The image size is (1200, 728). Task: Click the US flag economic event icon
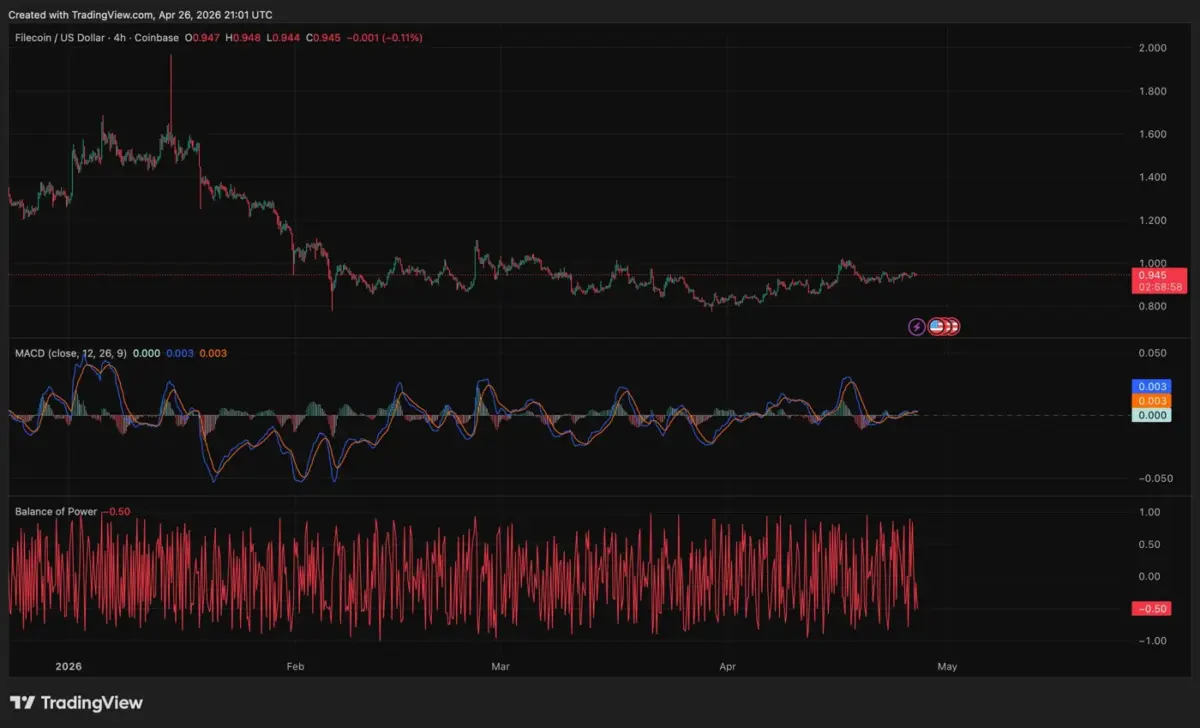coord(937,326)
